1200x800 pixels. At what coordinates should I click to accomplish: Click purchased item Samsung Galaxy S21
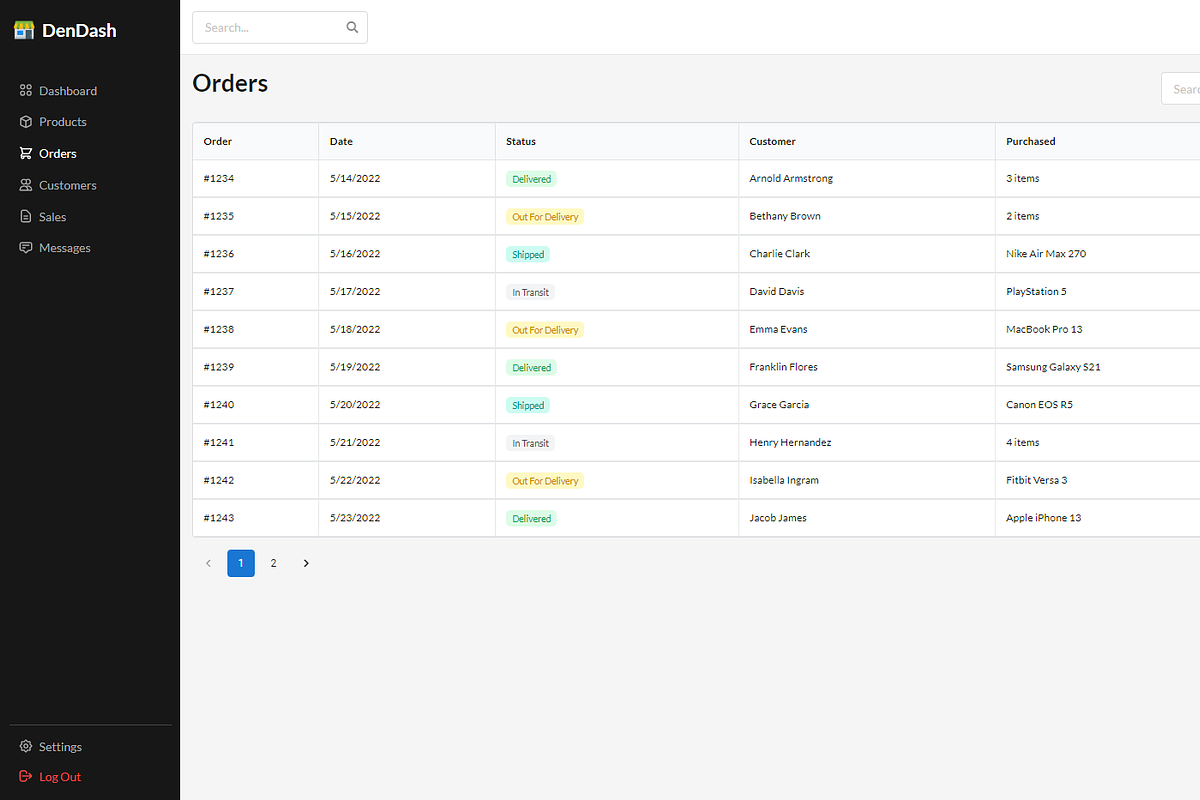coord(1053,367)
